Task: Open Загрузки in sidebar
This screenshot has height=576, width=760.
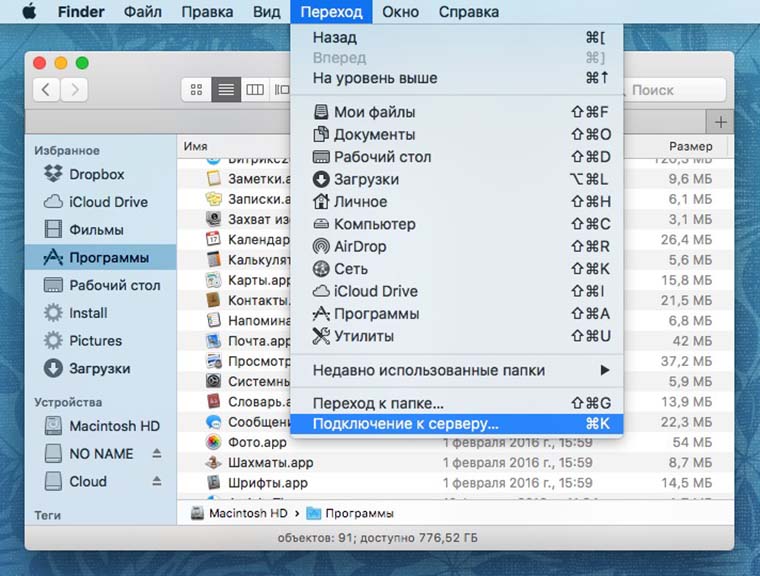Action: pyautogui.click(x=101, y=368)
